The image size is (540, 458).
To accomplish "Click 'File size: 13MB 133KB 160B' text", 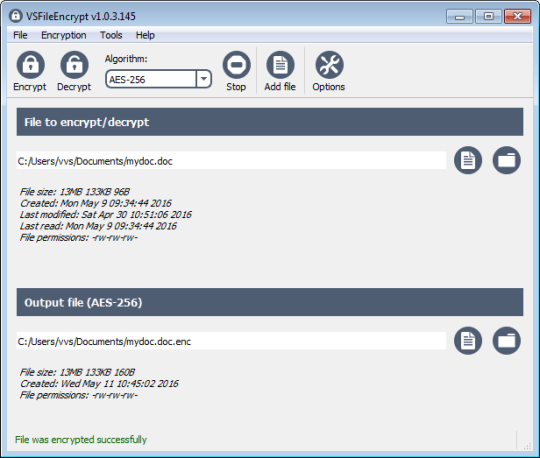I will click(77, 372).
